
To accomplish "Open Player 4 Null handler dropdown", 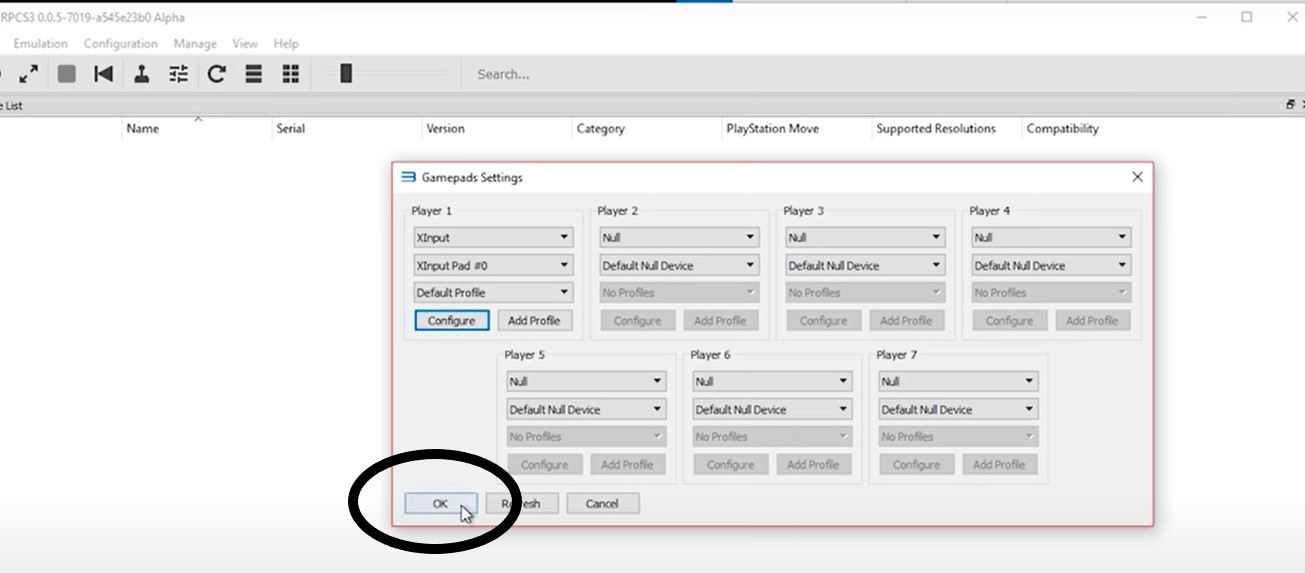I will coord(1051,238).
